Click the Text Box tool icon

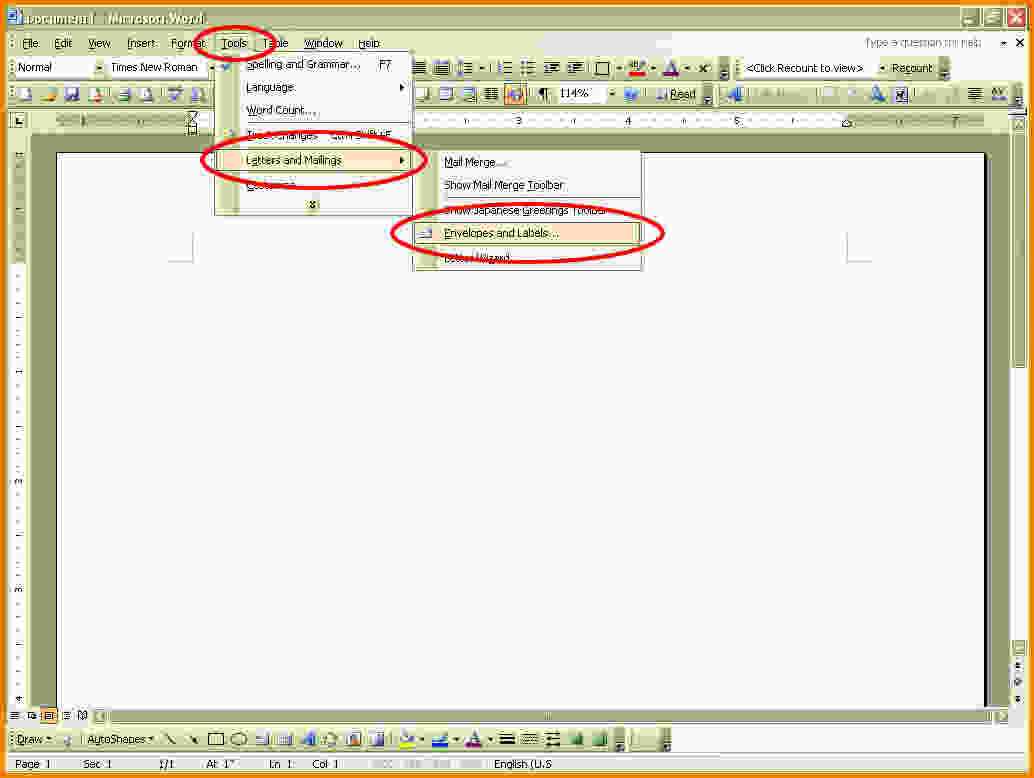pos(262,739)
